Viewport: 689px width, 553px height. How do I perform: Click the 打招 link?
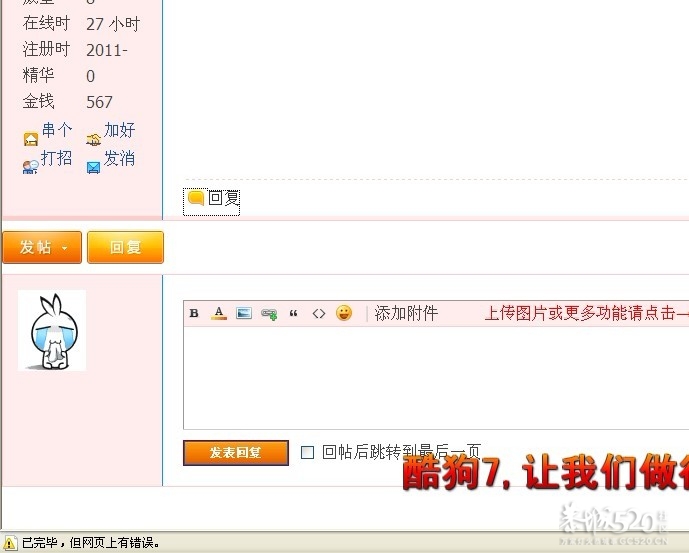click(56, 158)
